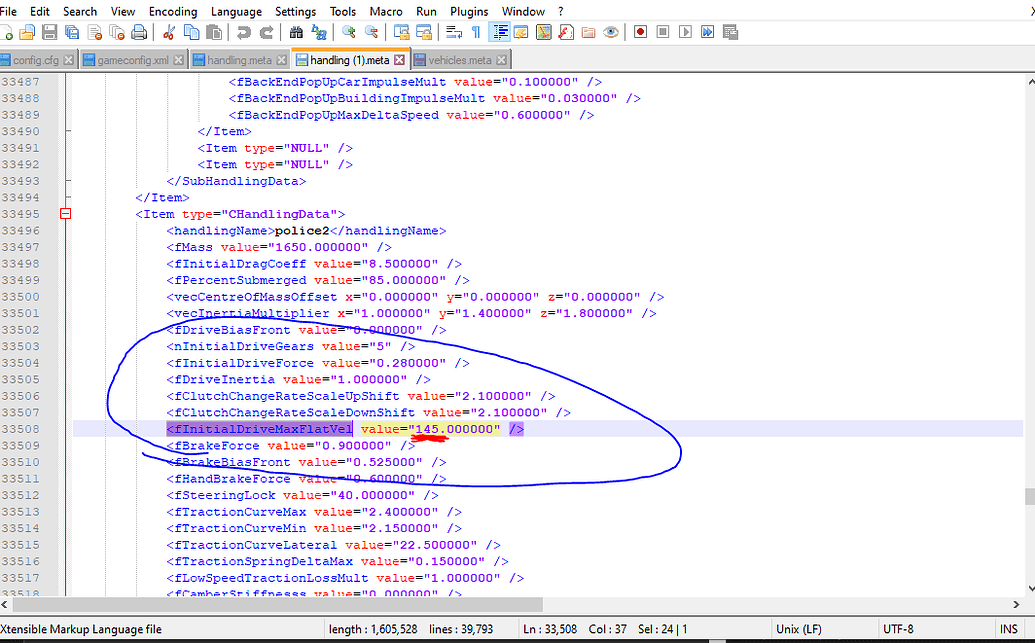Image resolution: width=1035 pixels, height=643 pixels.
Task: Collapse fold marker on line 33490
Action: [69, 131]
